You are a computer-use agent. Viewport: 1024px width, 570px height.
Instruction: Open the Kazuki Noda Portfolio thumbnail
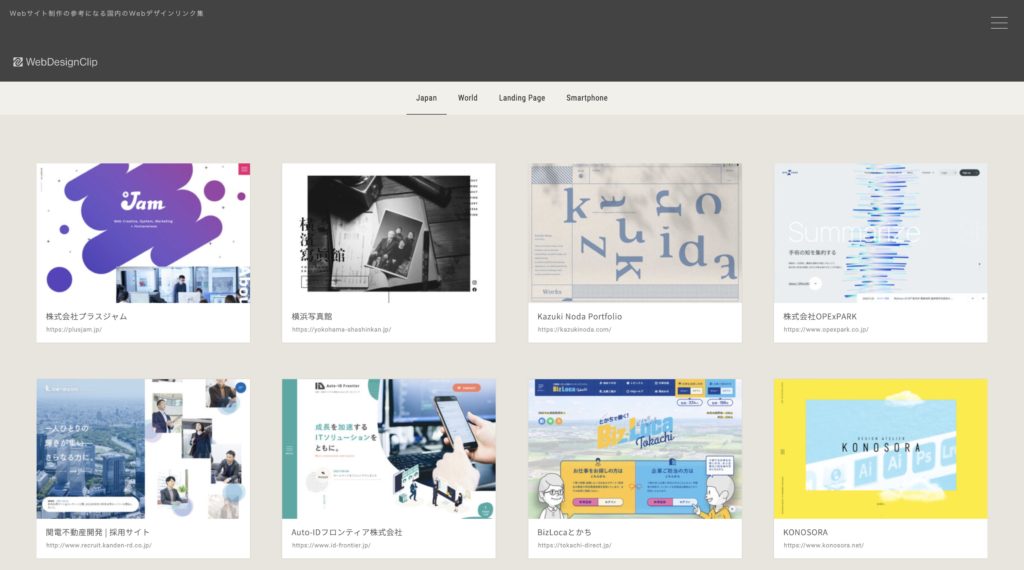coord(635,232)
